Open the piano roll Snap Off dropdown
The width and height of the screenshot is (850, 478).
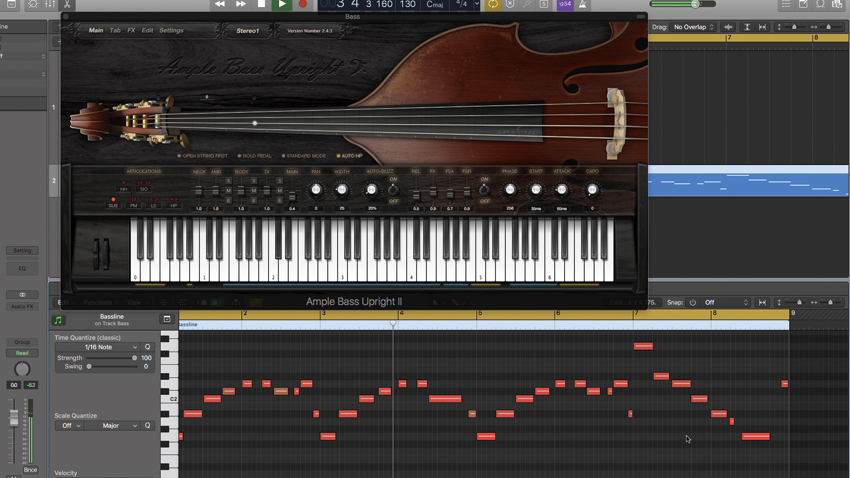(726, 302)
